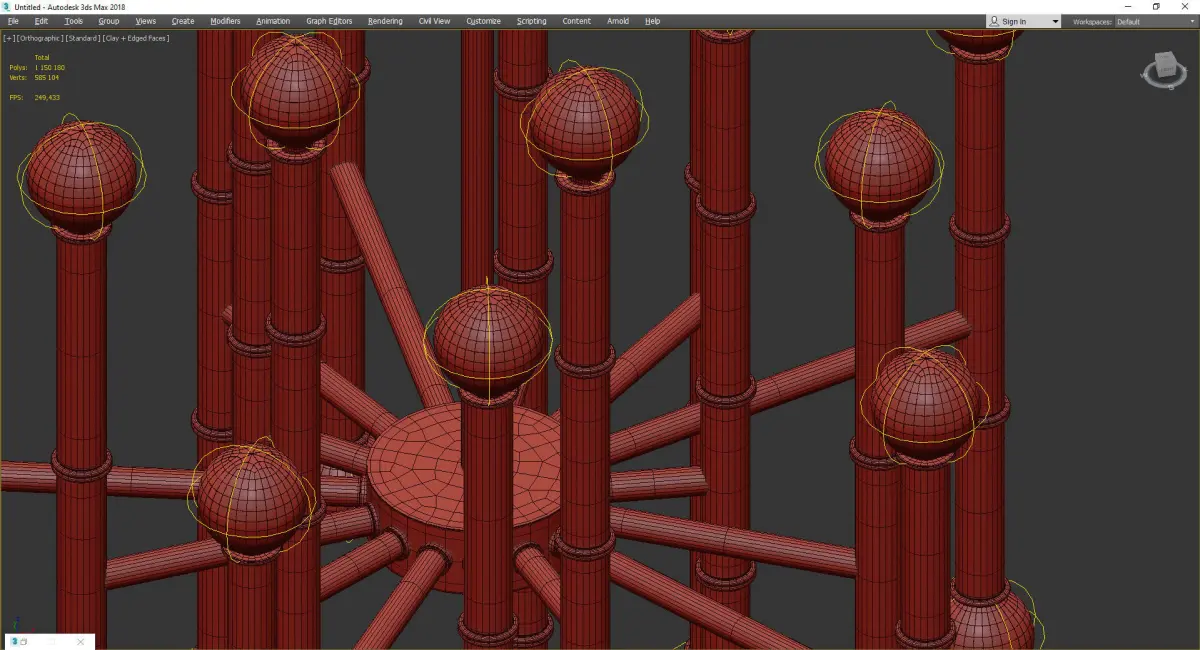This screenshot has width=1200, height=650.
Task: Open the Scripting menu
Action: click(531, 21)
